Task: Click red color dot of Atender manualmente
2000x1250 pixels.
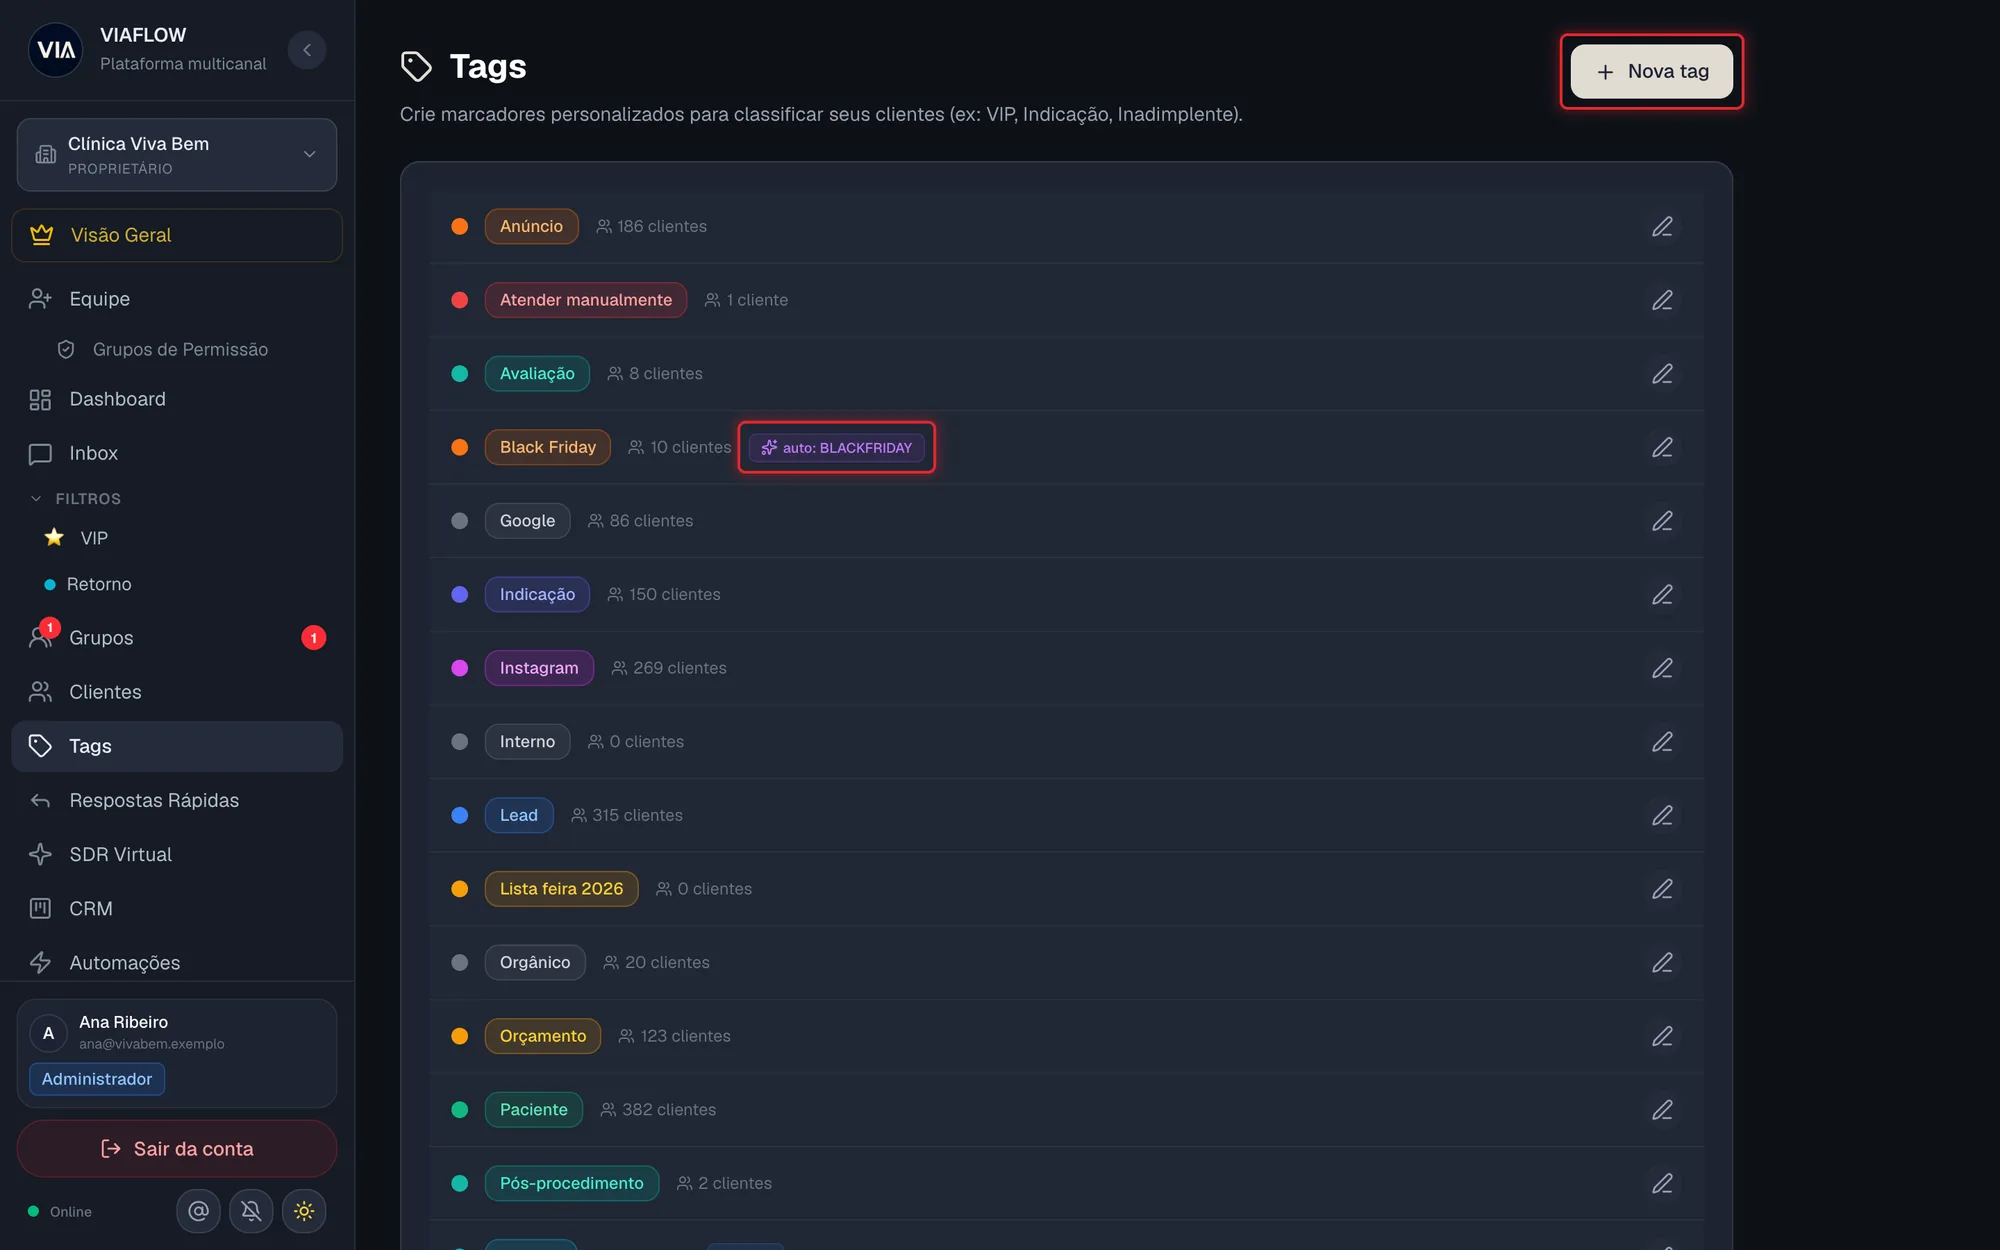Action: 460,300
